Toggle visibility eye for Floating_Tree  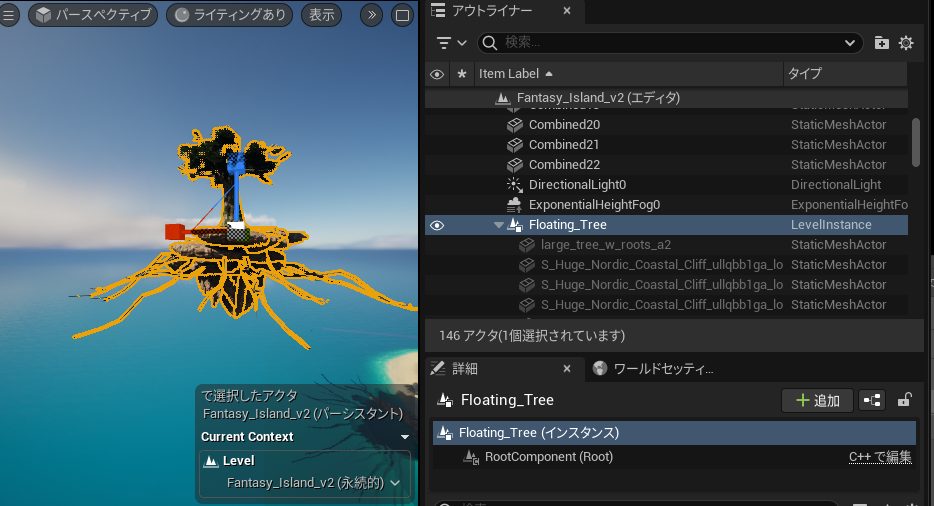coord(436,225)
